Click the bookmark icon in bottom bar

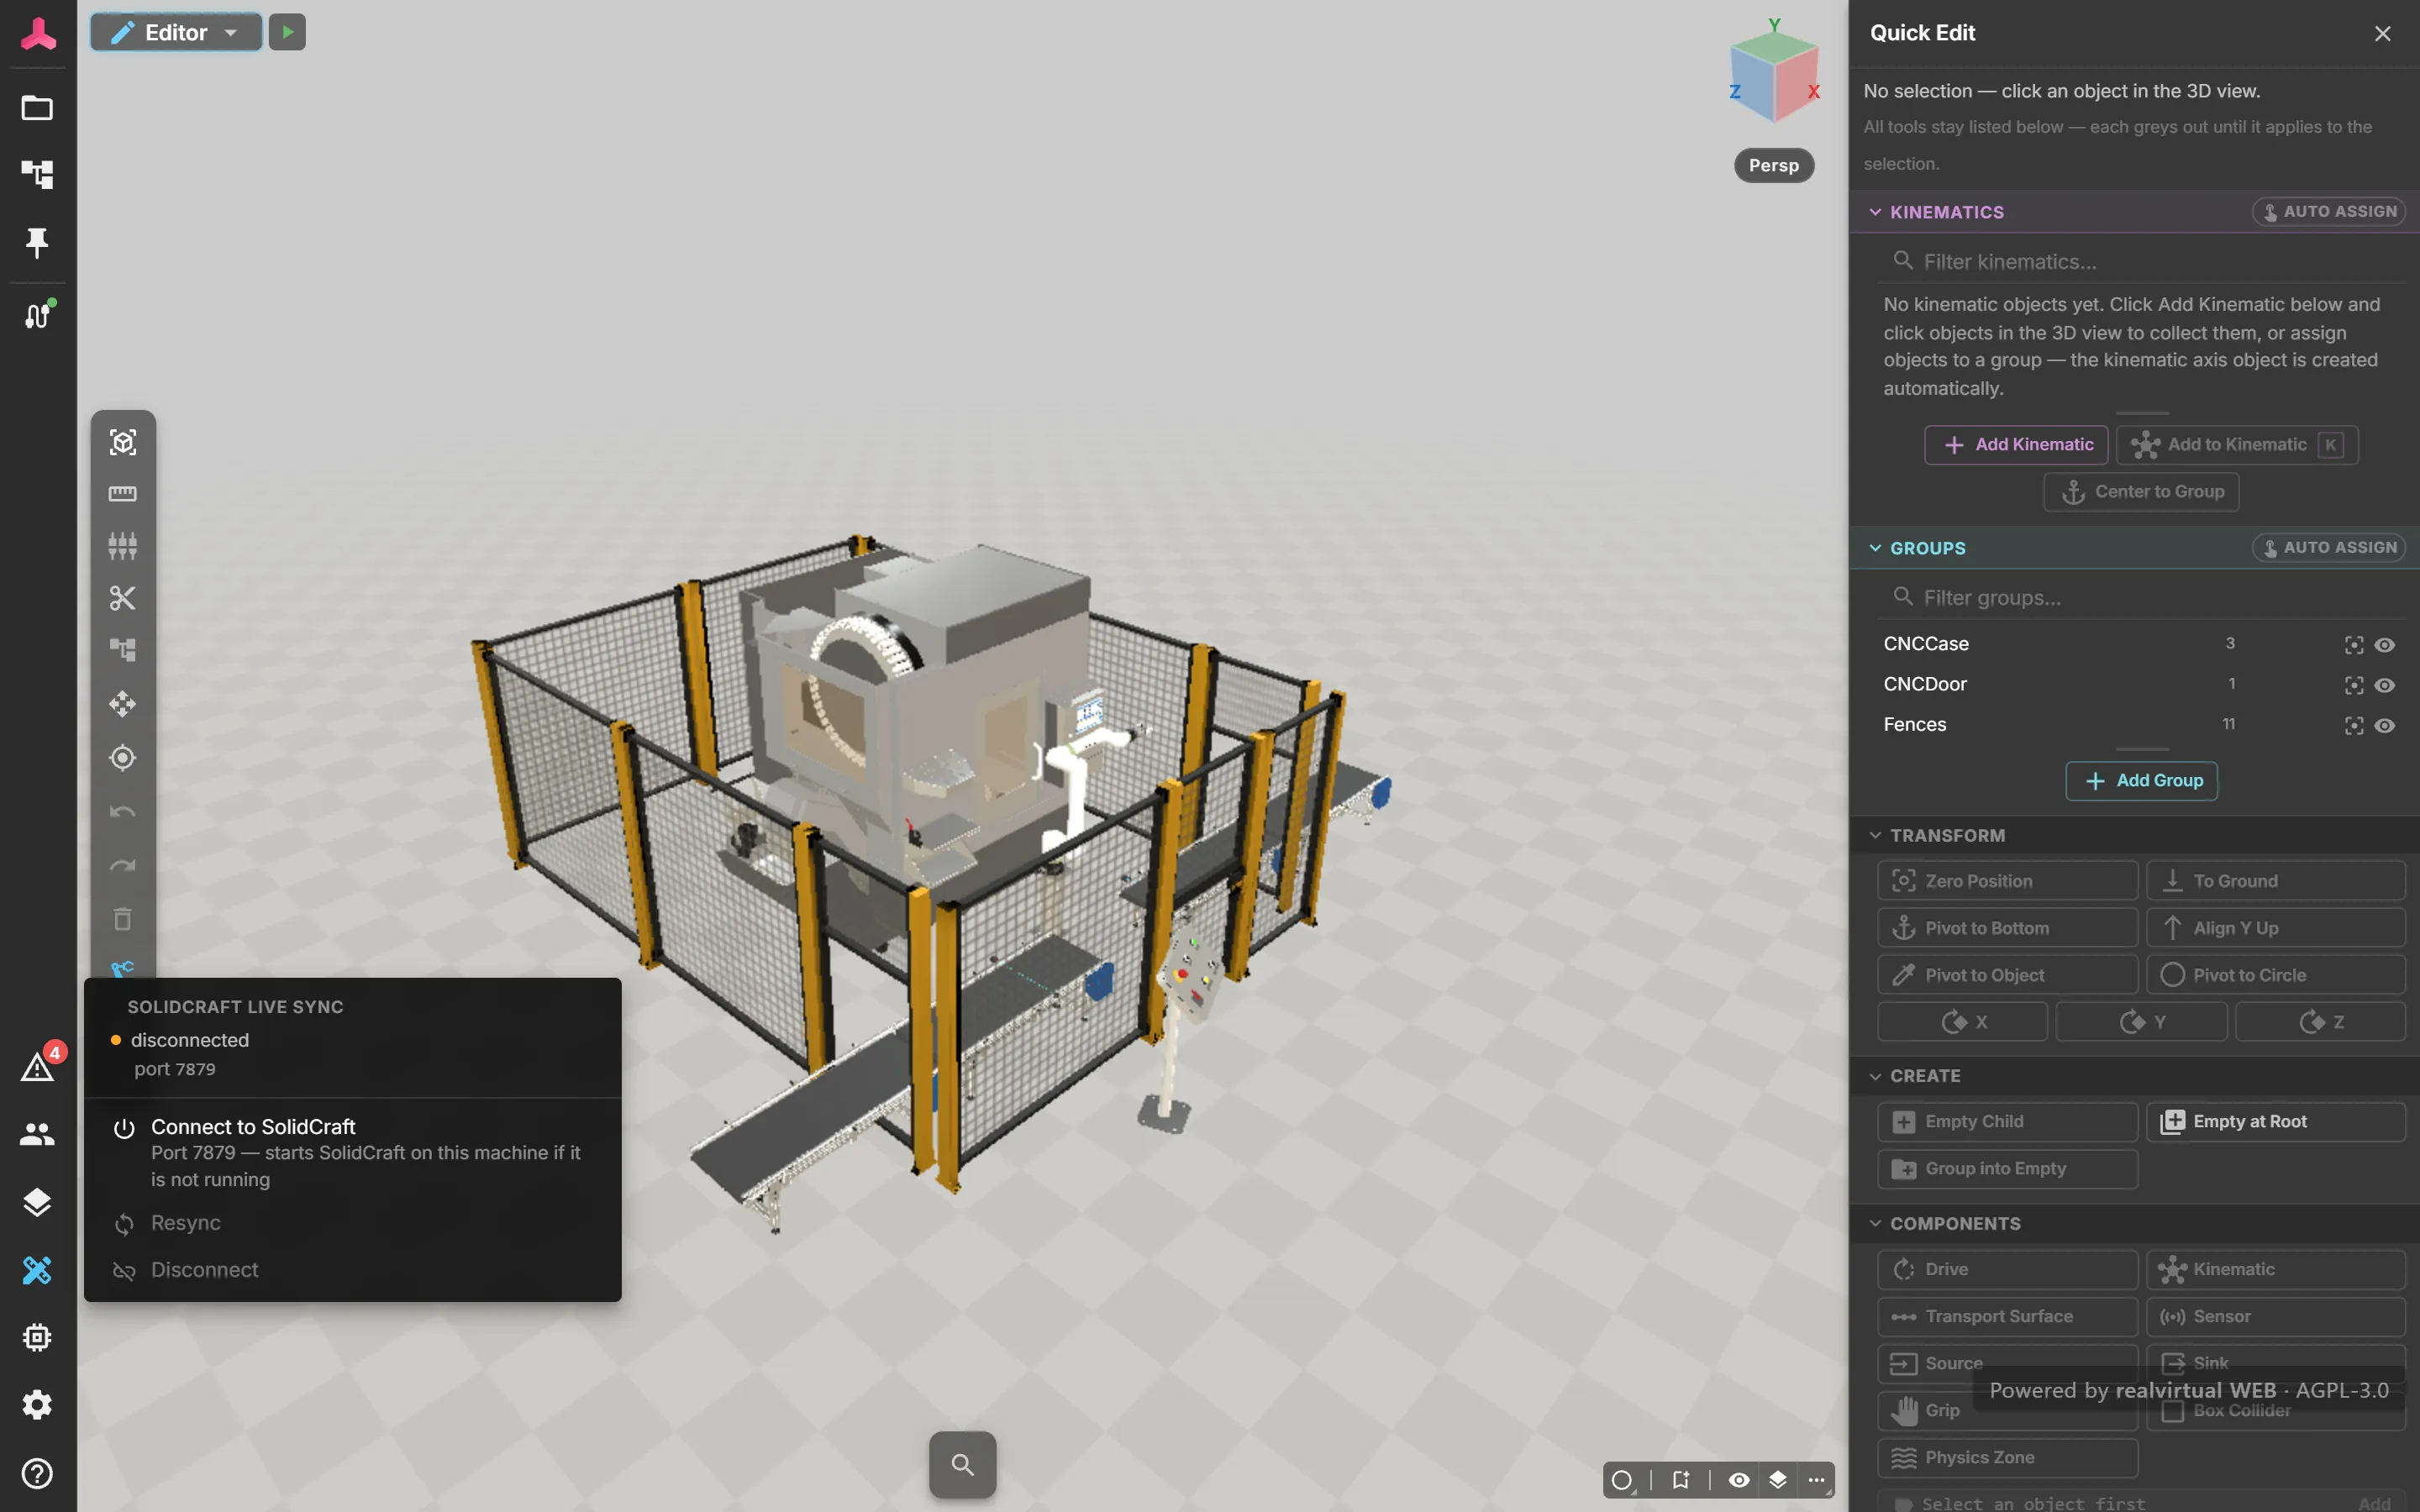1680,1479
